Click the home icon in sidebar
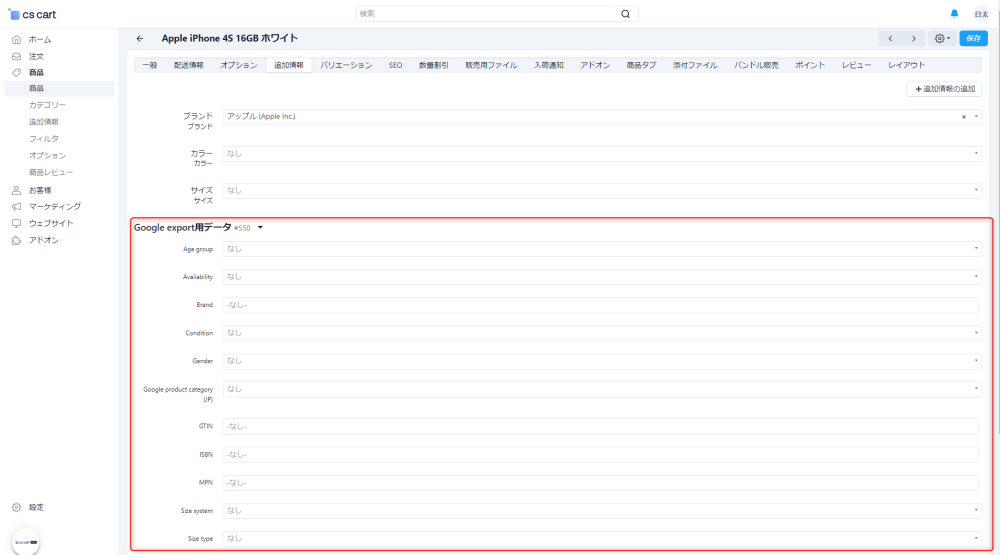The height and width of the screenshot is (555, 1000). tap(17, 40)
